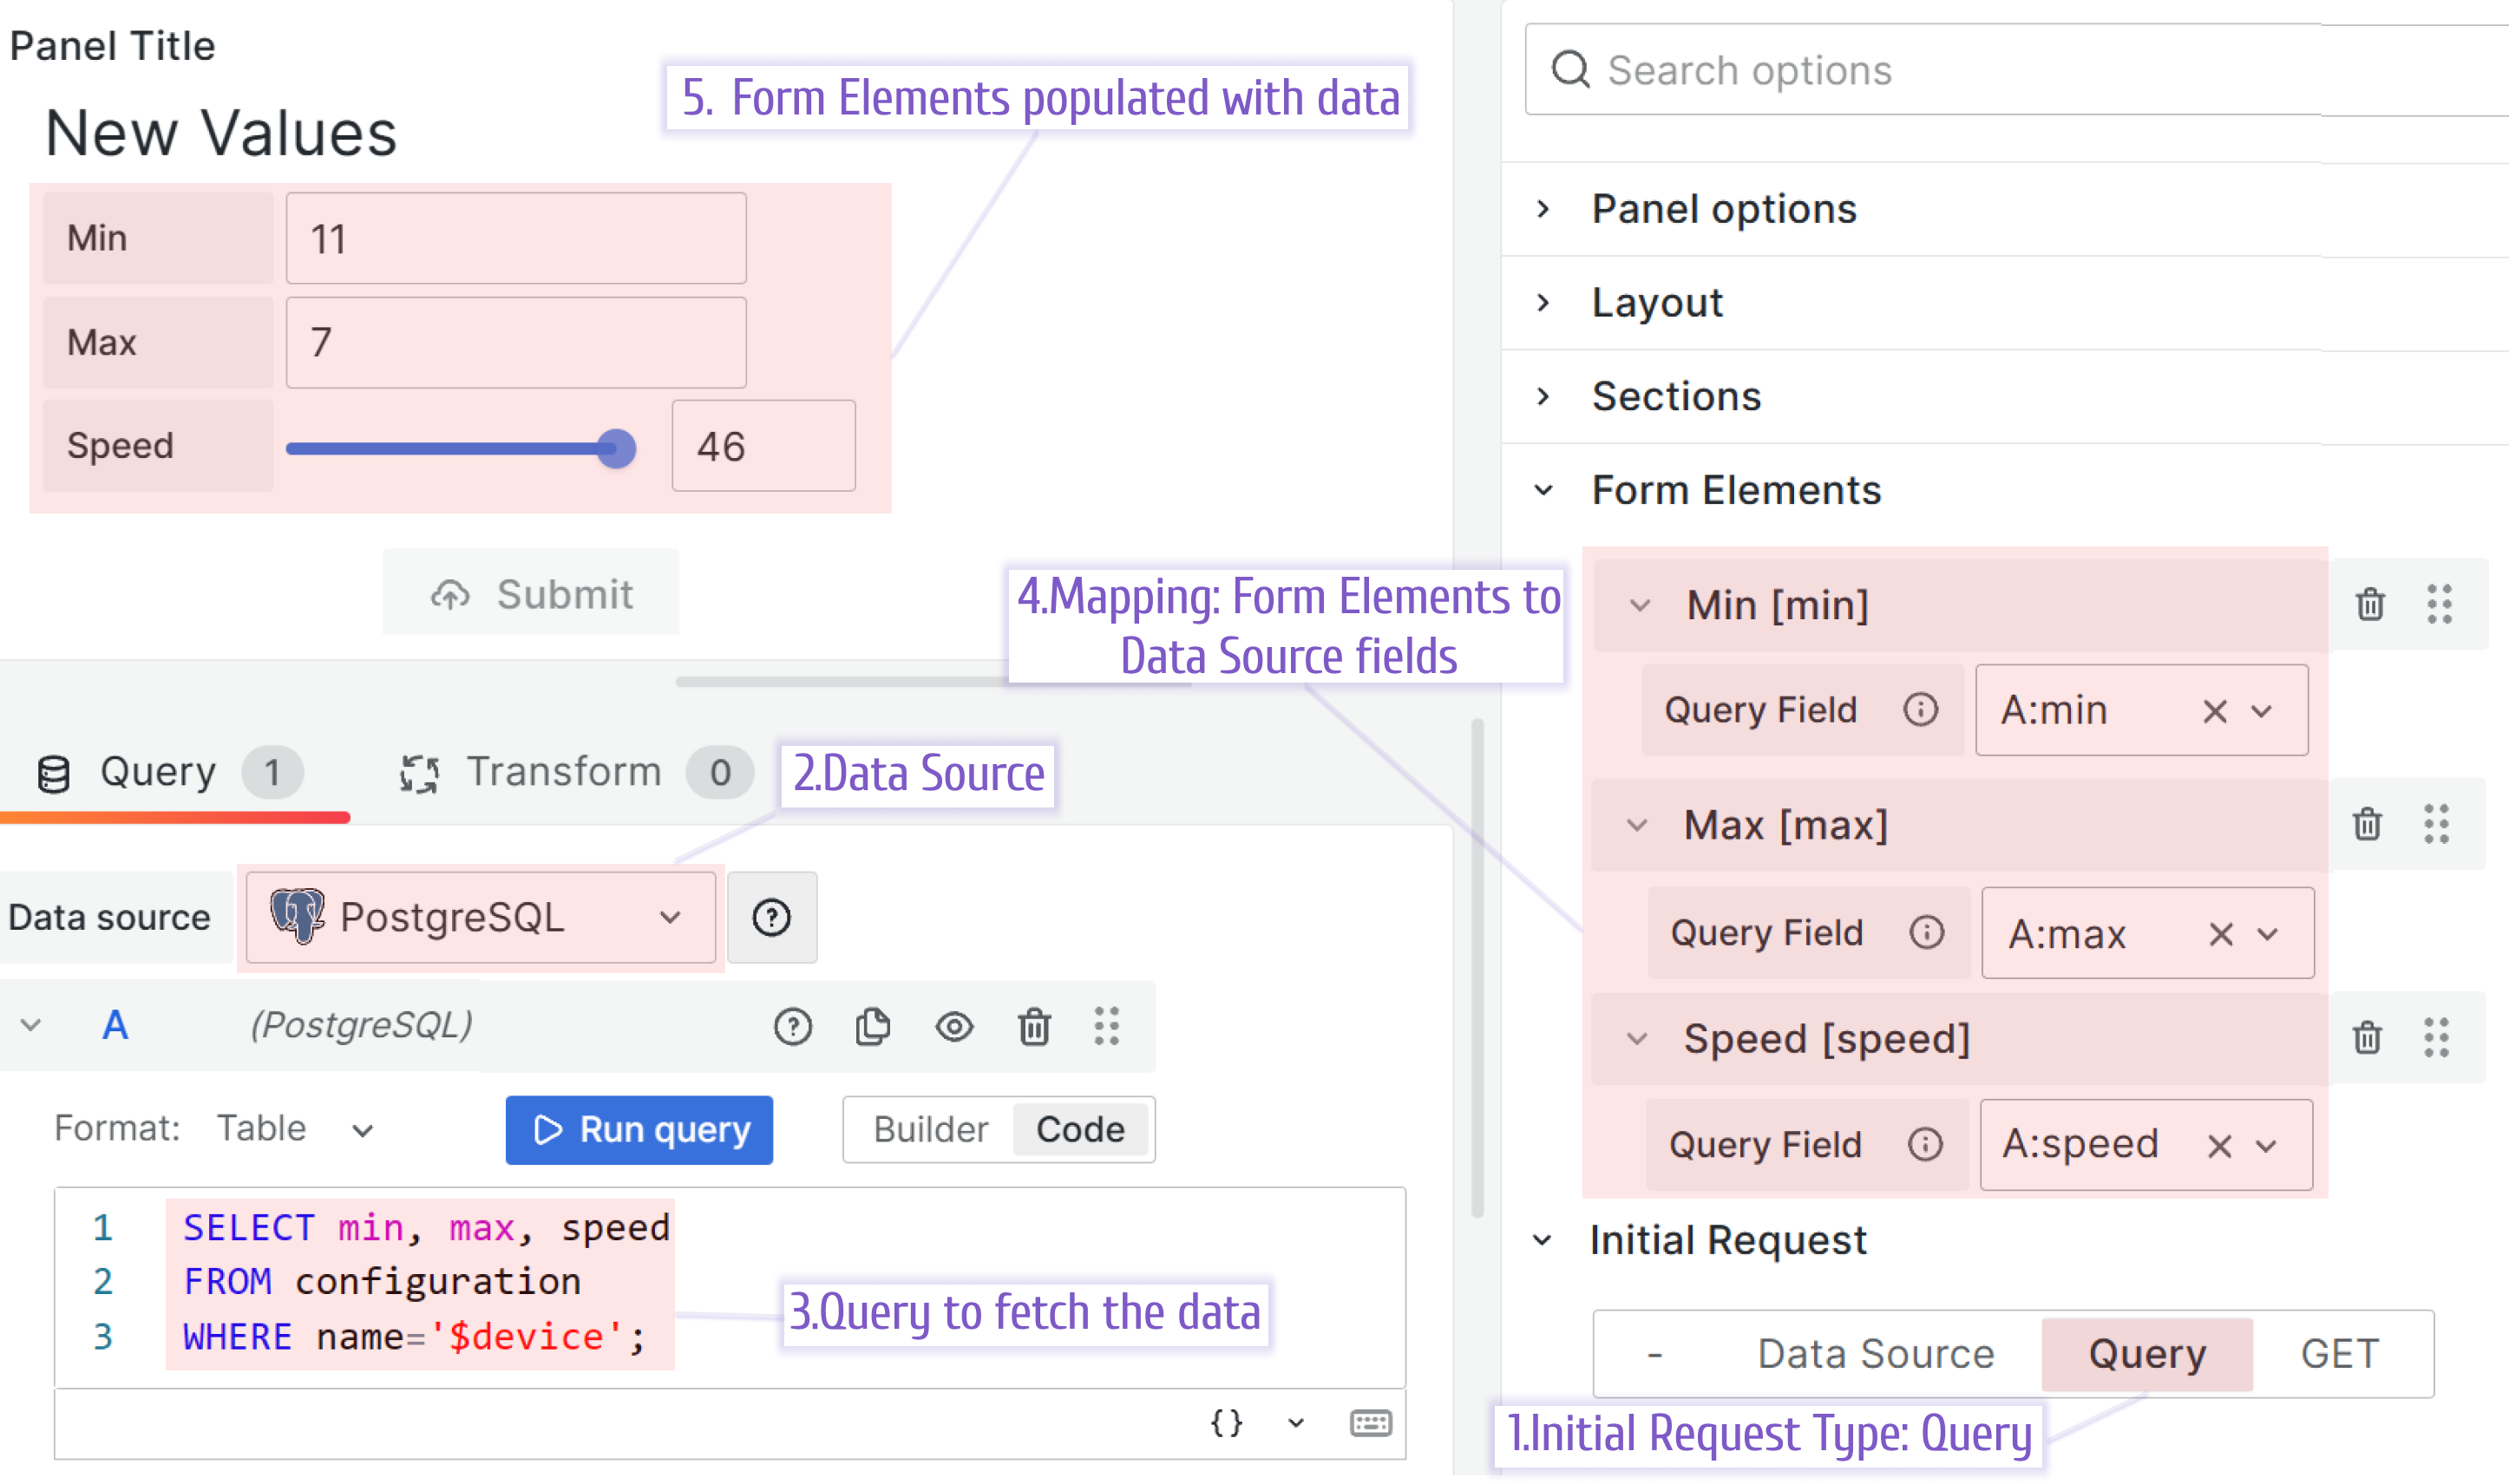Click the help icon on query A row

(792, 1026)
